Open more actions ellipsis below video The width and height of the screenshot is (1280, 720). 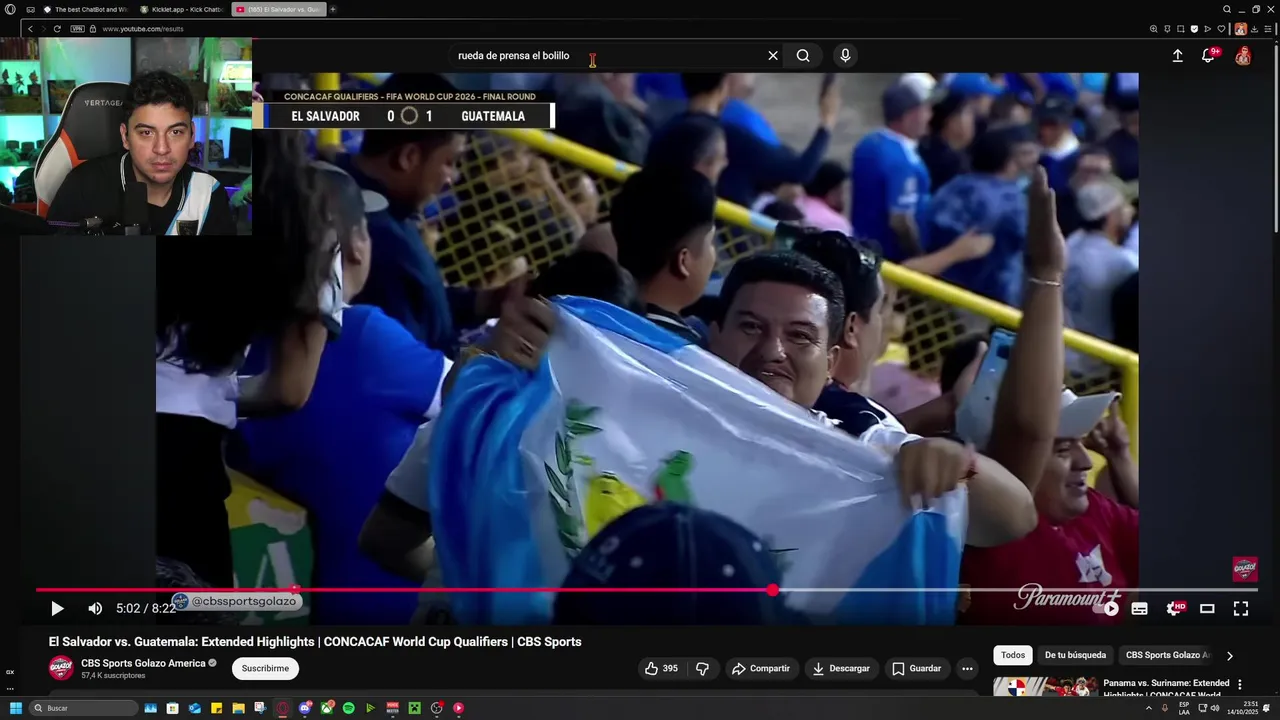pos(967,668)
